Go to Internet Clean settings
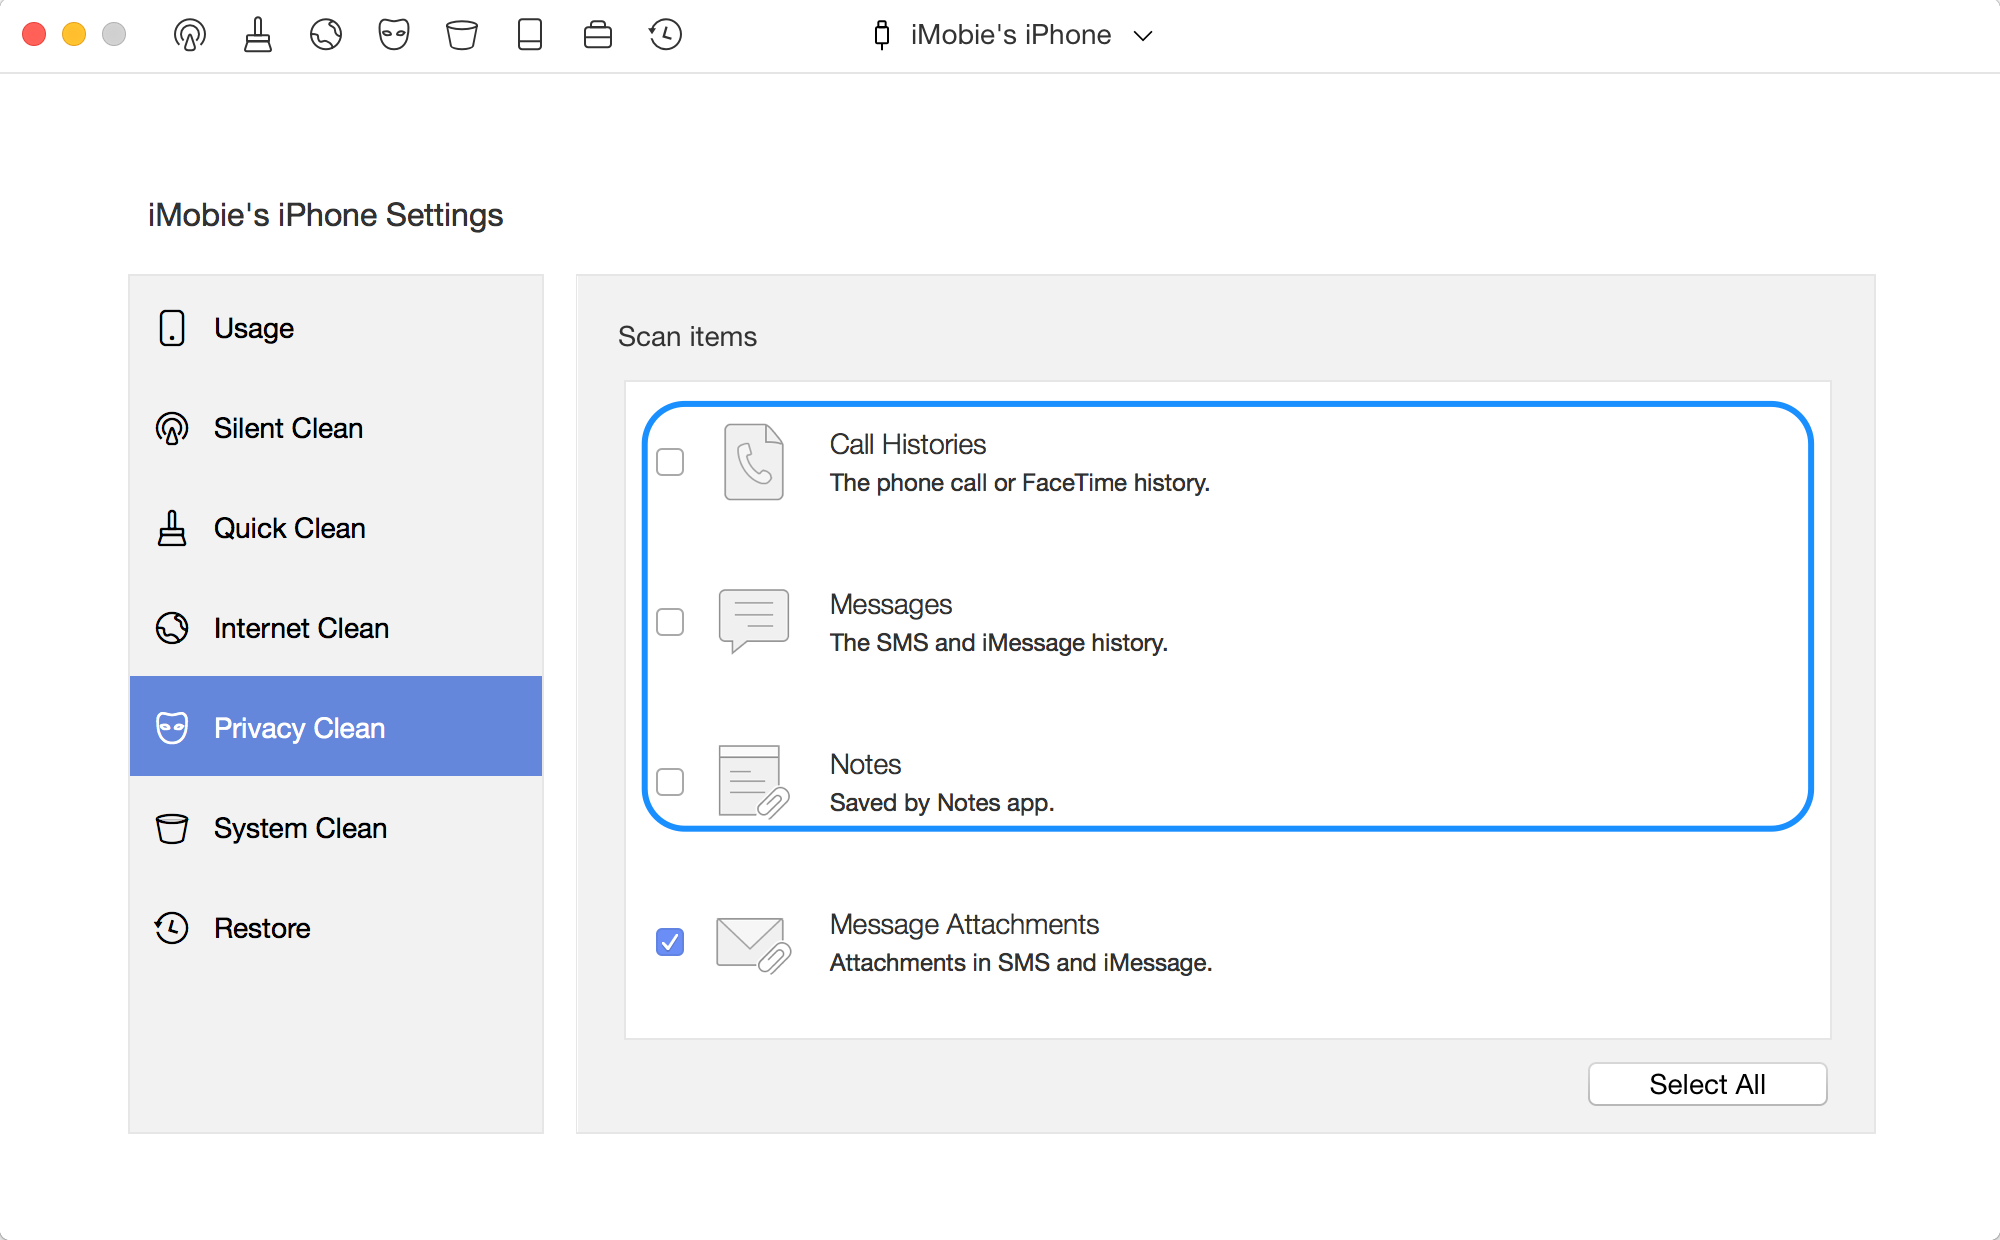This screenshot has height=1240, width=2000. (336, 628)
